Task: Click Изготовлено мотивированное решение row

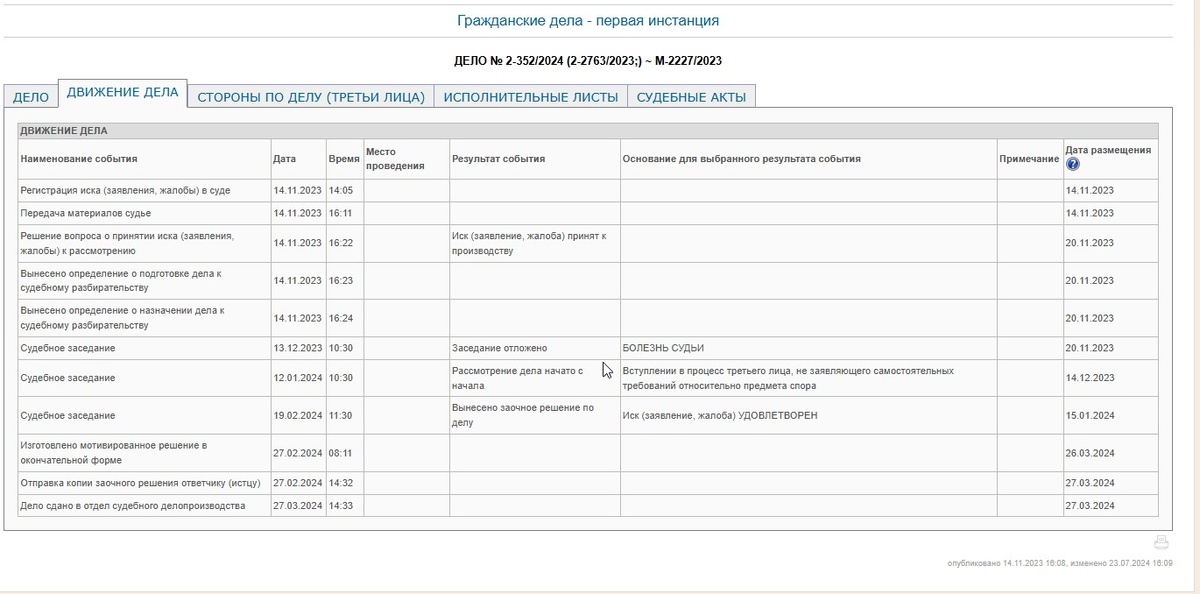Action: pyautogui.click(x=589, y=453)
